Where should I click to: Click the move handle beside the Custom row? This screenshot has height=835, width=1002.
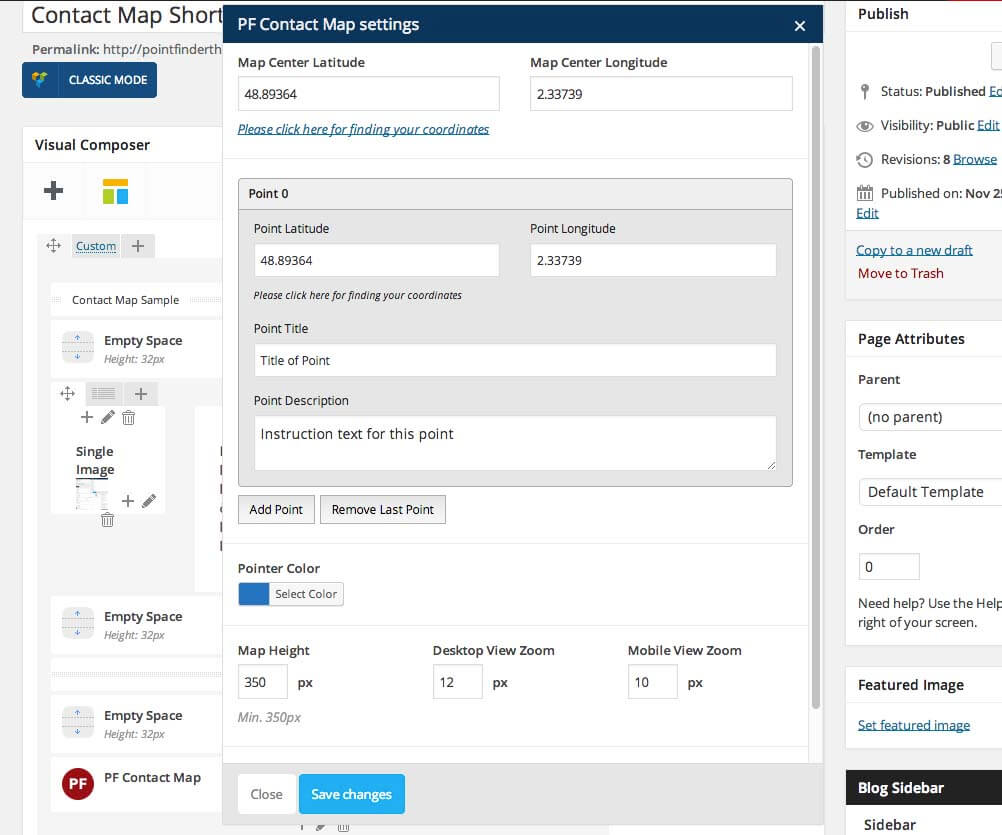tap(54, 245)
